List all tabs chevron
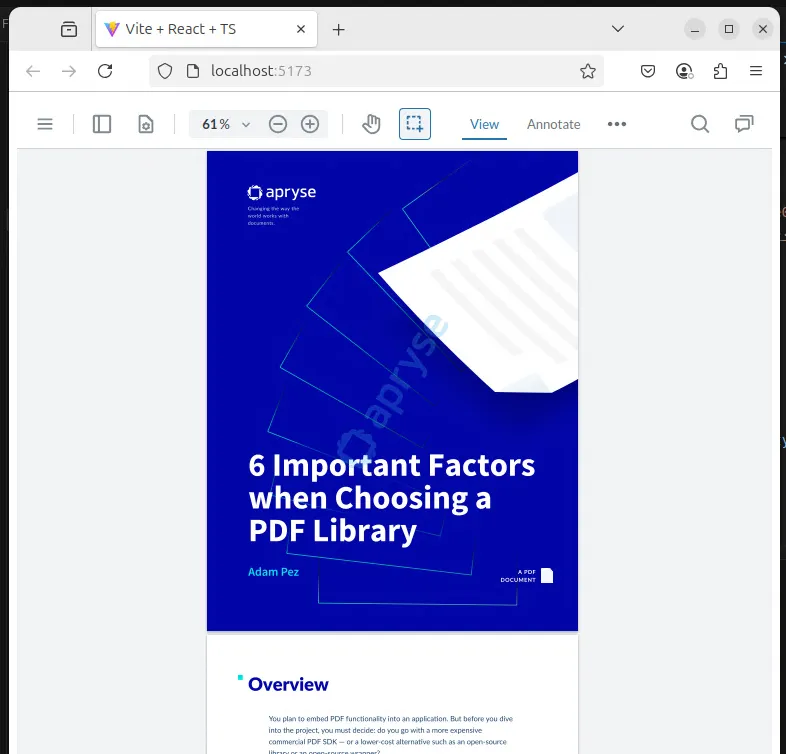 (618, 29)
